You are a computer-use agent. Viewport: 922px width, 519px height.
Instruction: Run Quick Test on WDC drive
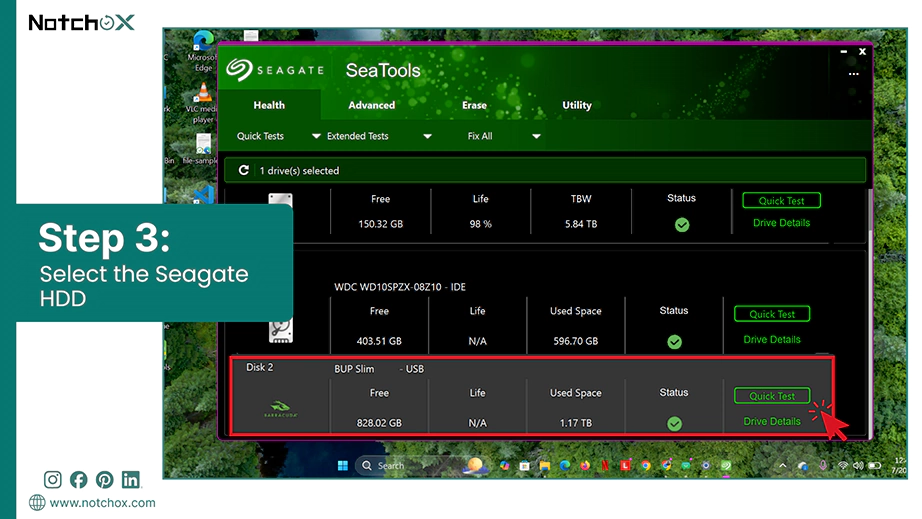772,314
